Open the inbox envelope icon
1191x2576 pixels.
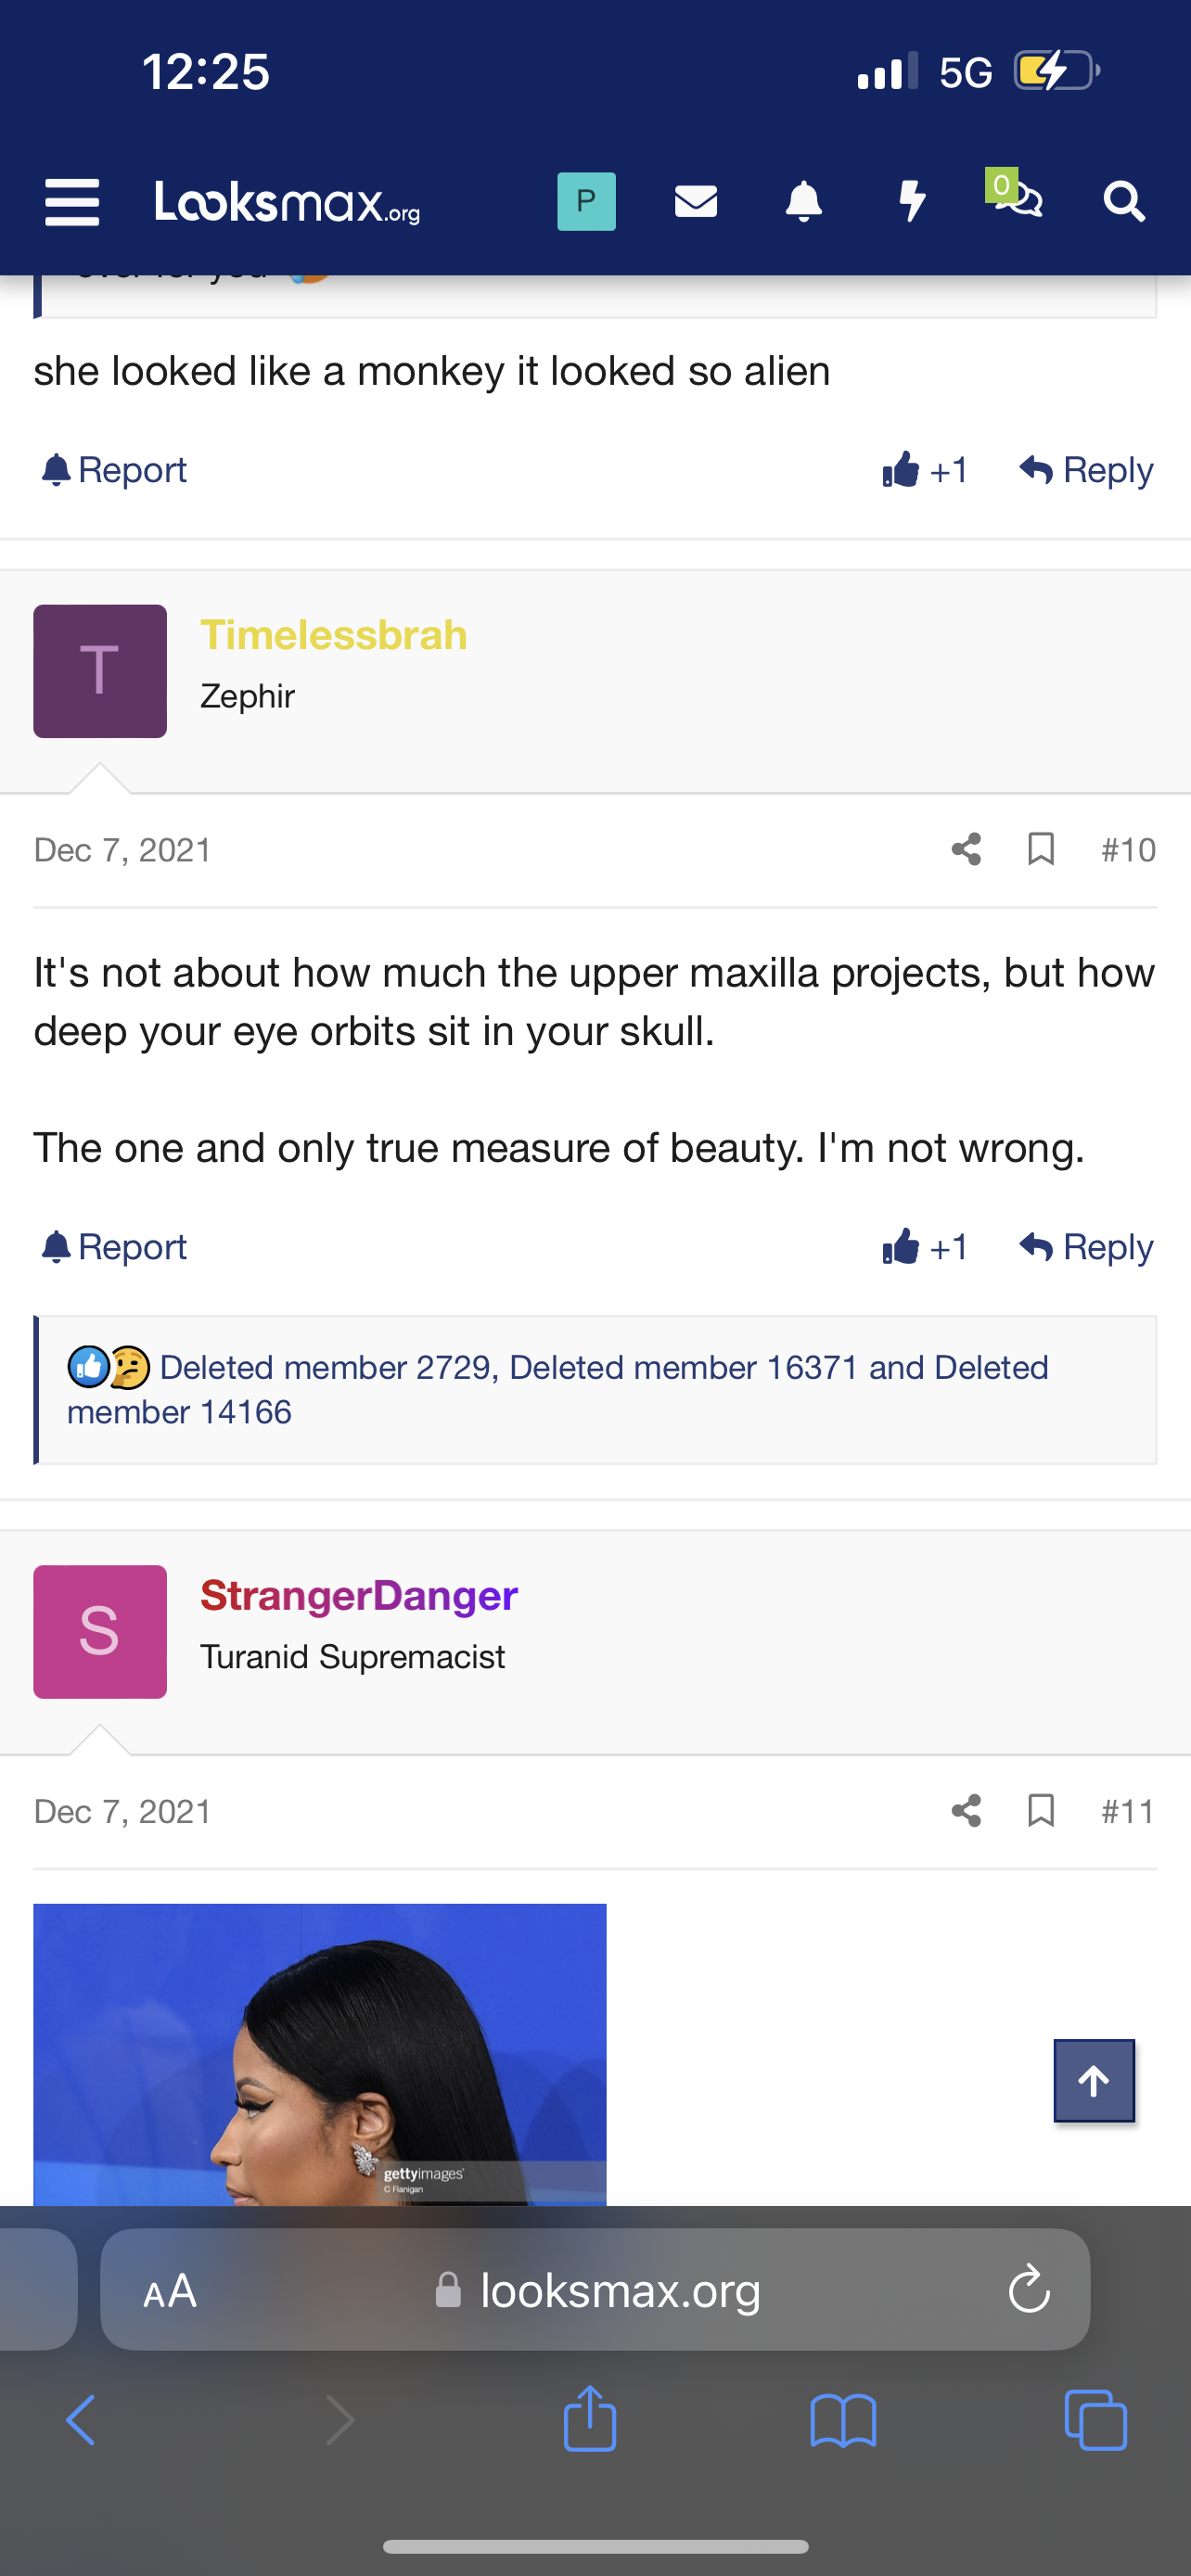(x=696, y=202)
